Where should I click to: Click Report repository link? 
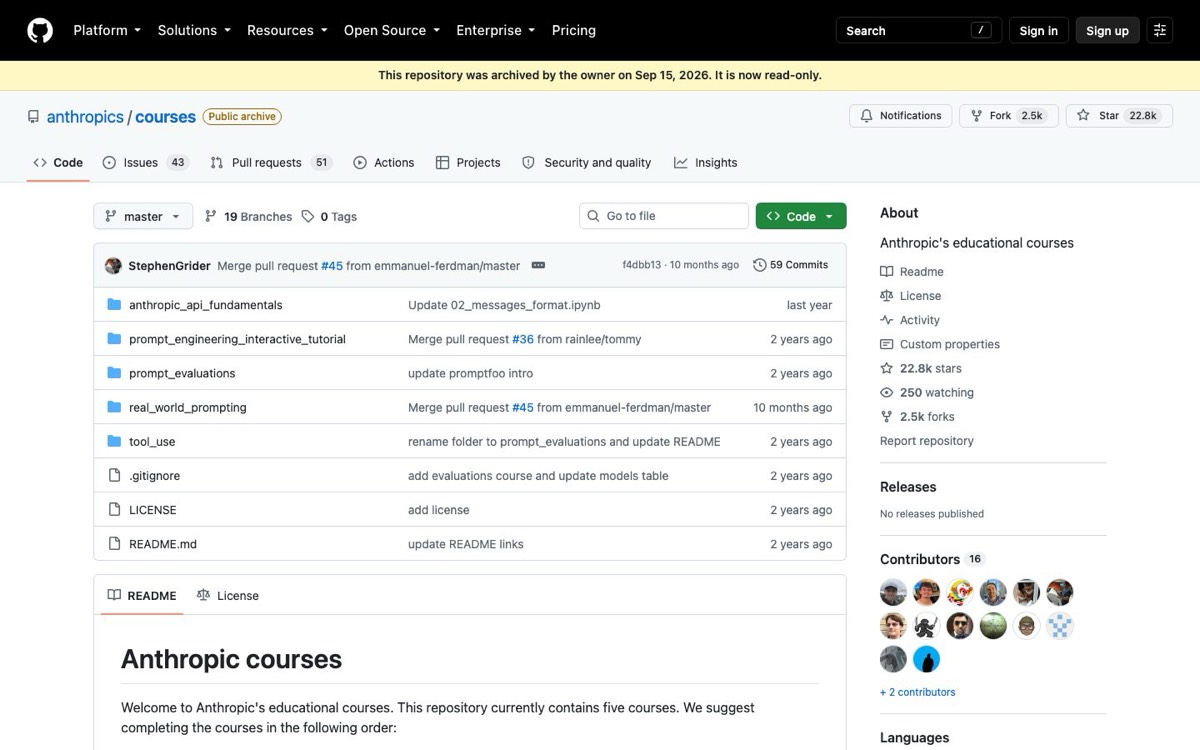click(x=927, y=441)
